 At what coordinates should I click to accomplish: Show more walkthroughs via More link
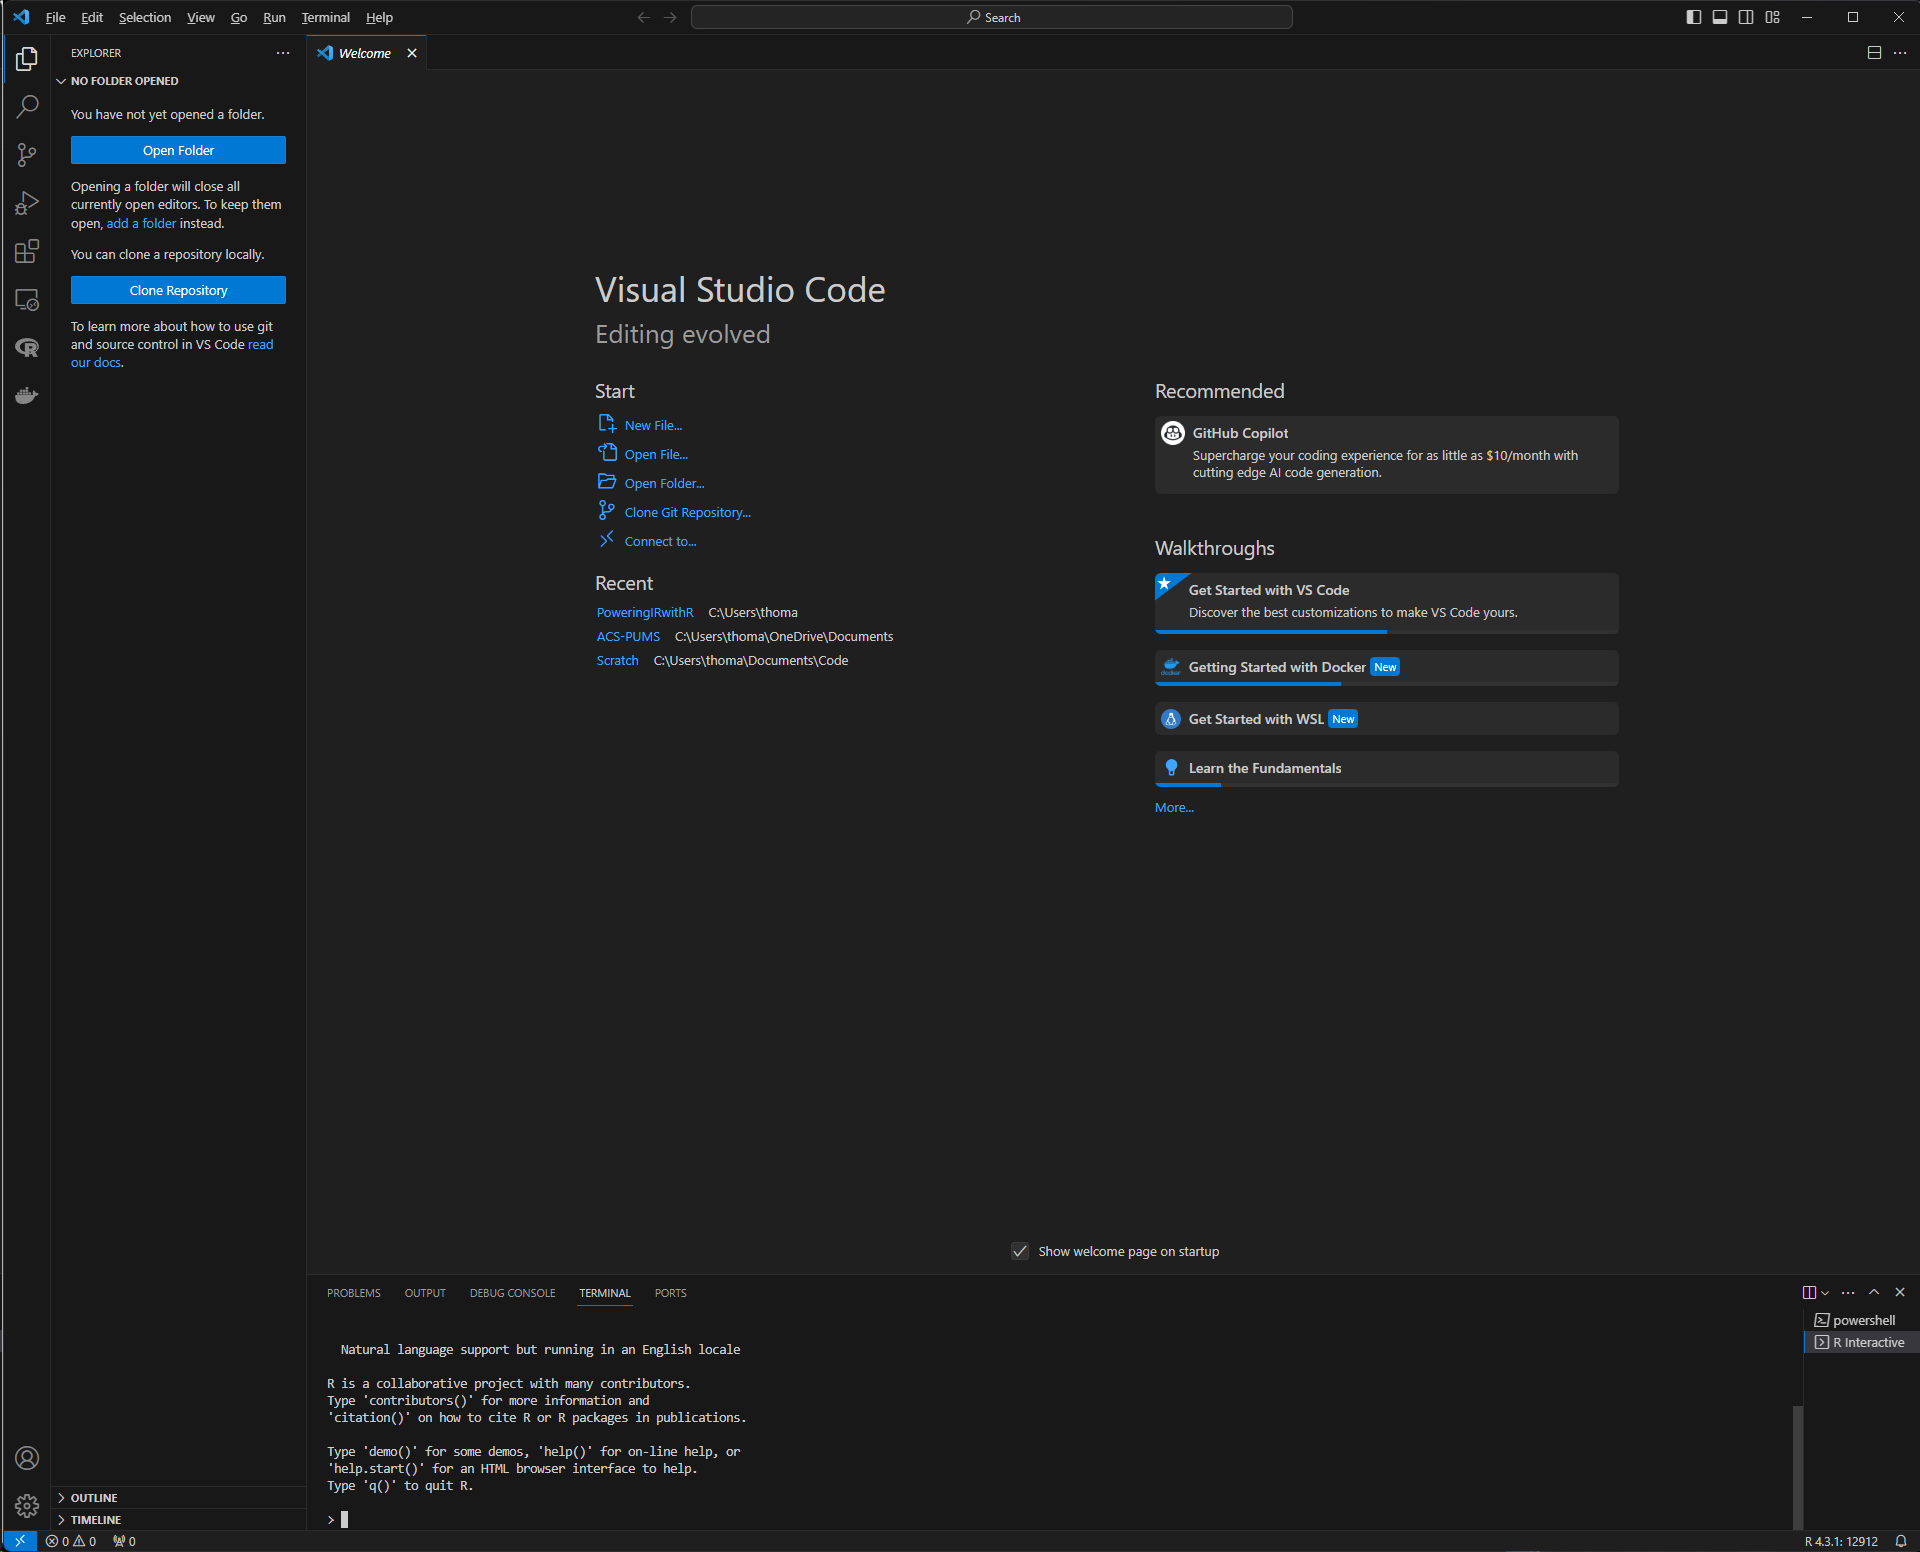tap(1174, 807)
